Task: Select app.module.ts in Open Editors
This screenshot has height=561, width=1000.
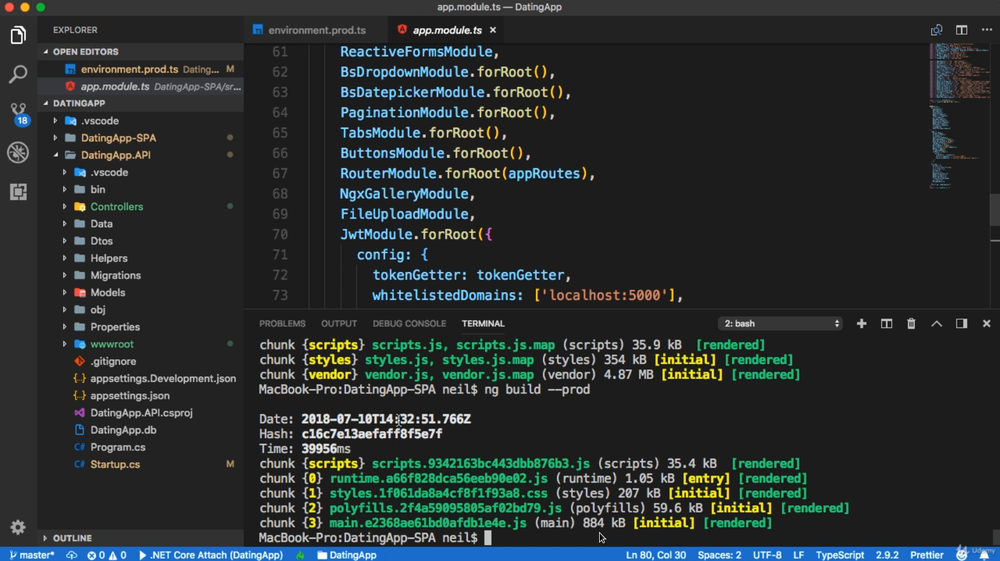Action: pyautogui.click(x=140, y=86)
